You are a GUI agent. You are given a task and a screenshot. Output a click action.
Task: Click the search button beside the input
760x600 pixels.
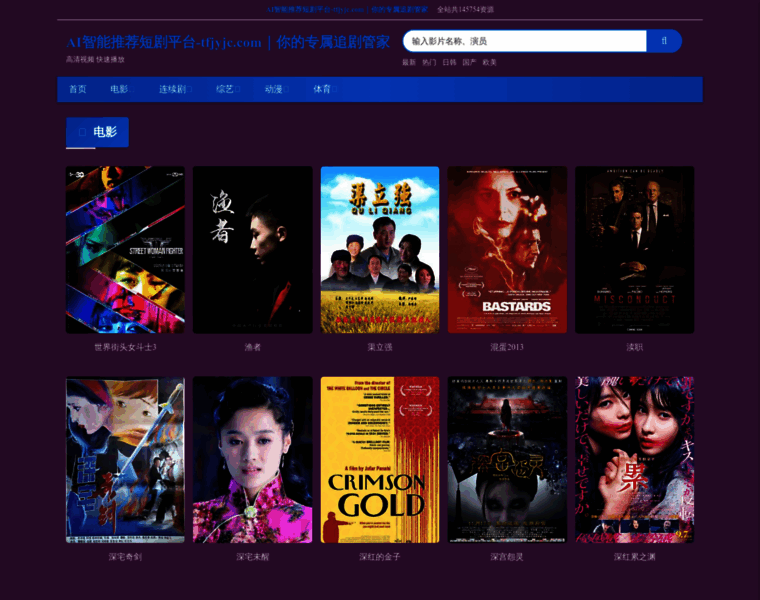coord(664,41)
